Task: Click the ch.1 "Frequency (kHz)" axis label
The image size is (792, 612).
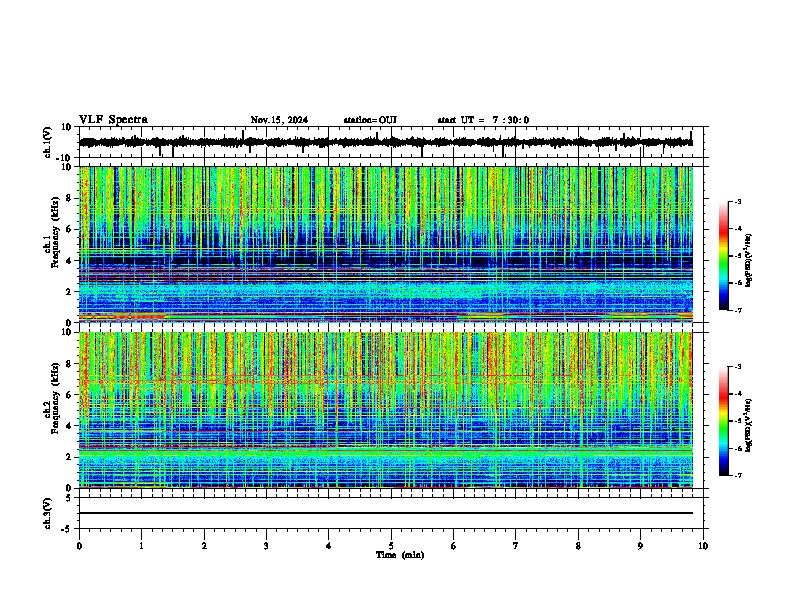Action: pos(56,232)
